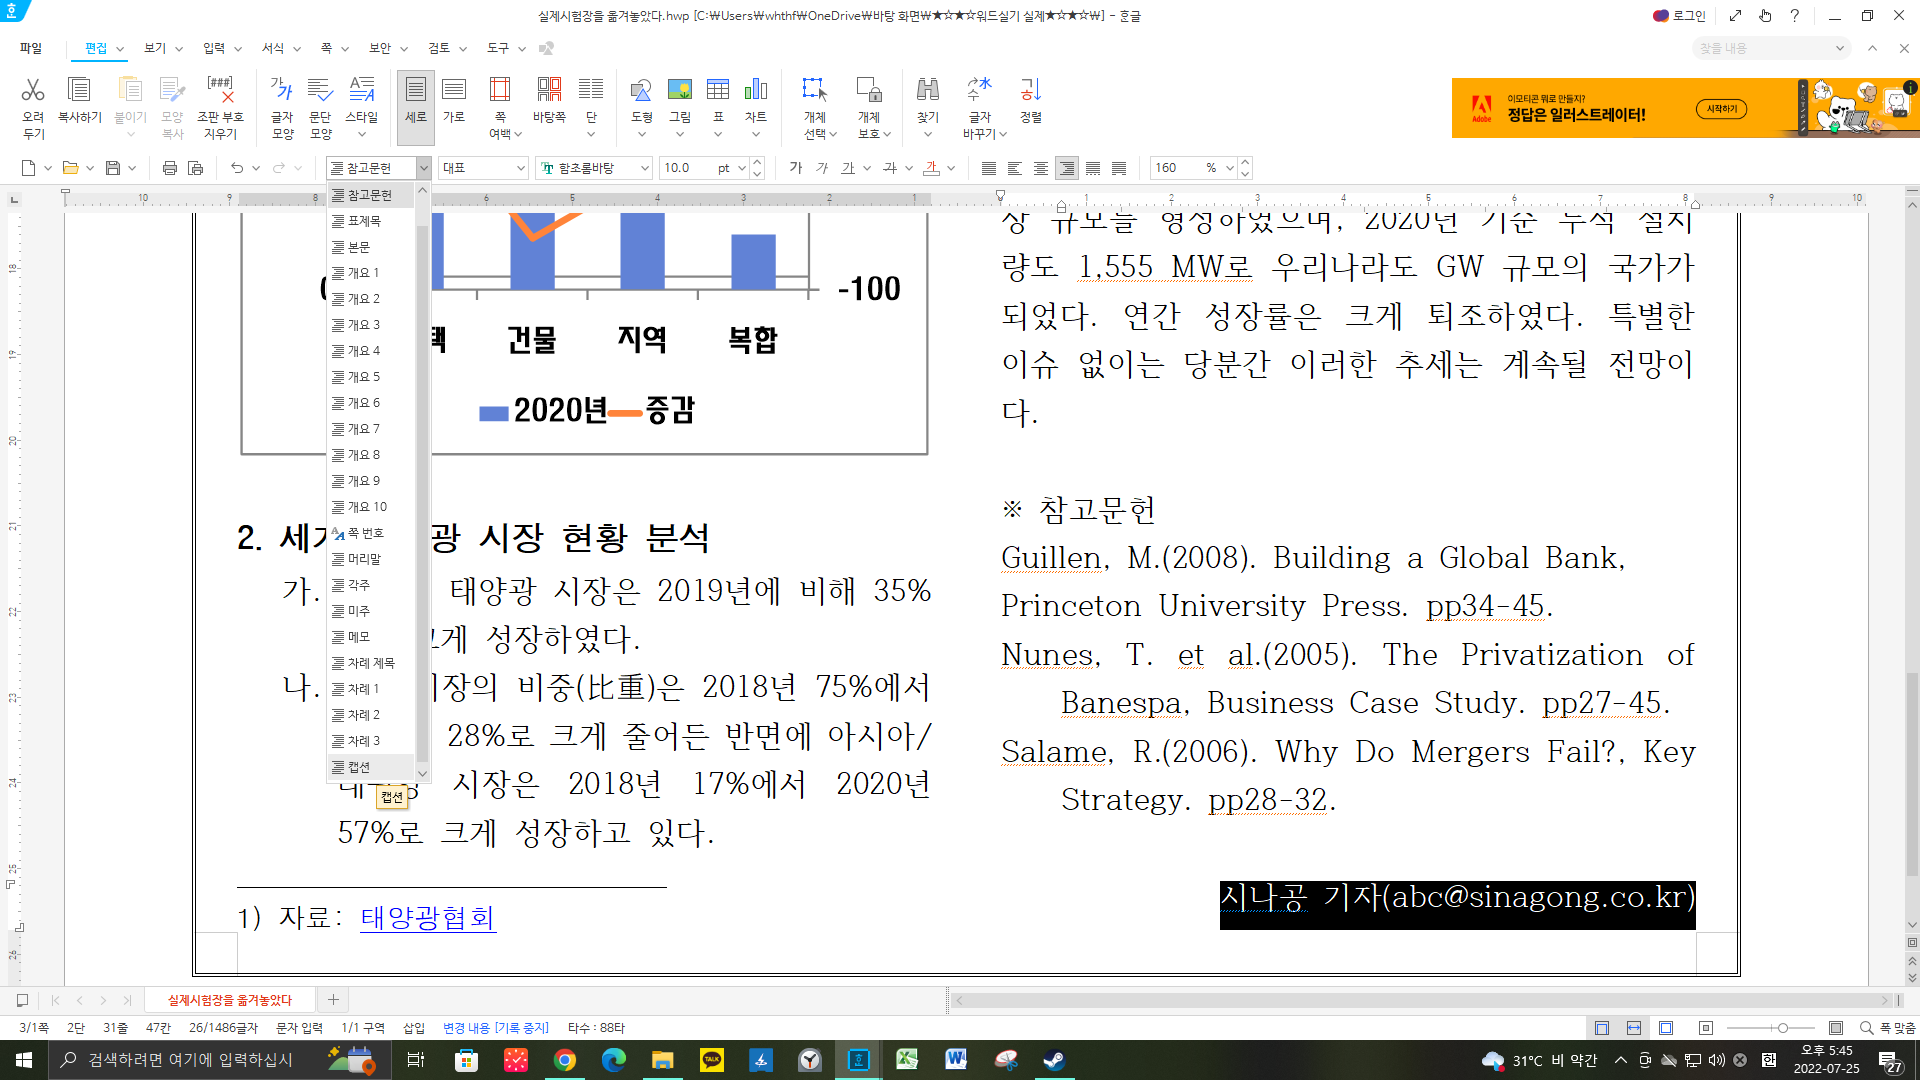The image size is (1920, 1080).
Task: Open the 입력 menu tab
Action: tap(214, 48)
